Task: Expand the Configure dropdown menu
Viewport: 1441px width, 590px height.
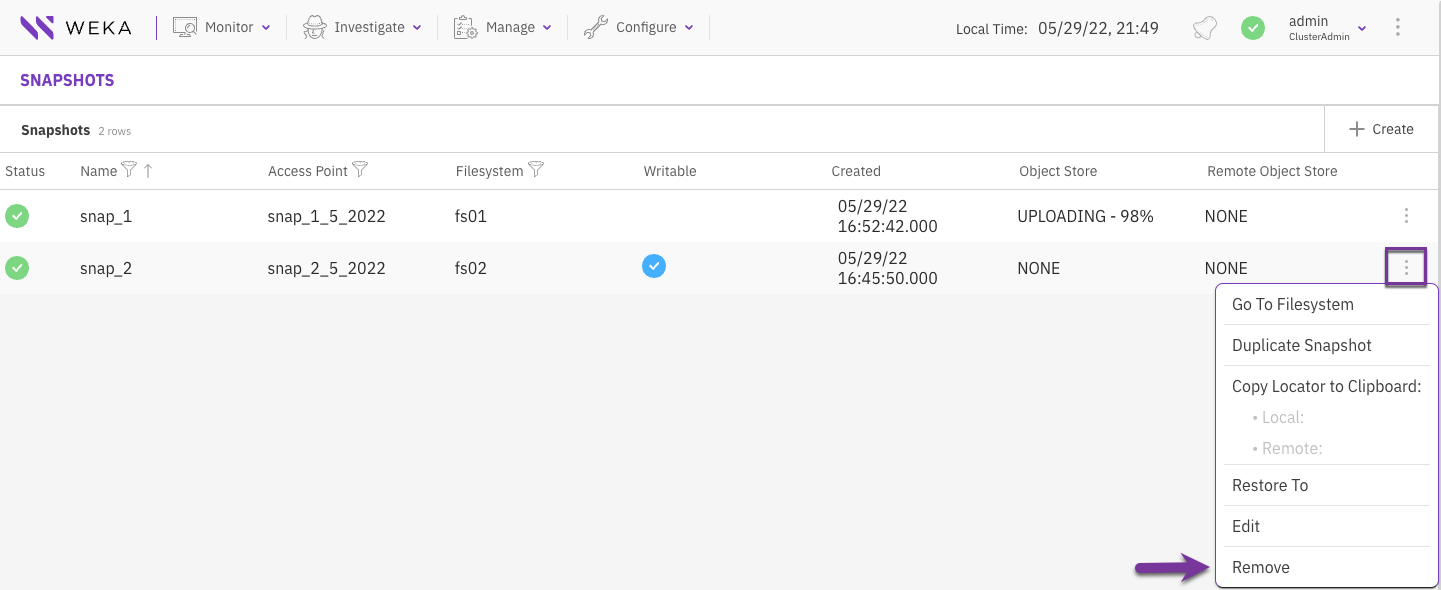Action: [639, 28]
